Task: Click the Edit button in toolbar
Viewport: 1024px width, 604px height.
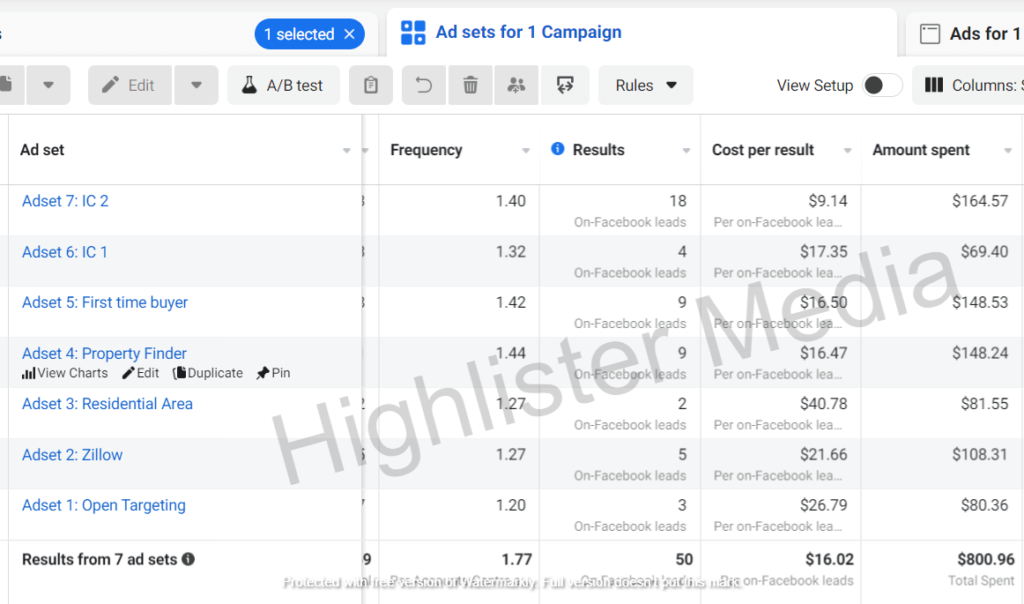Action: click(x=130, y=86)
